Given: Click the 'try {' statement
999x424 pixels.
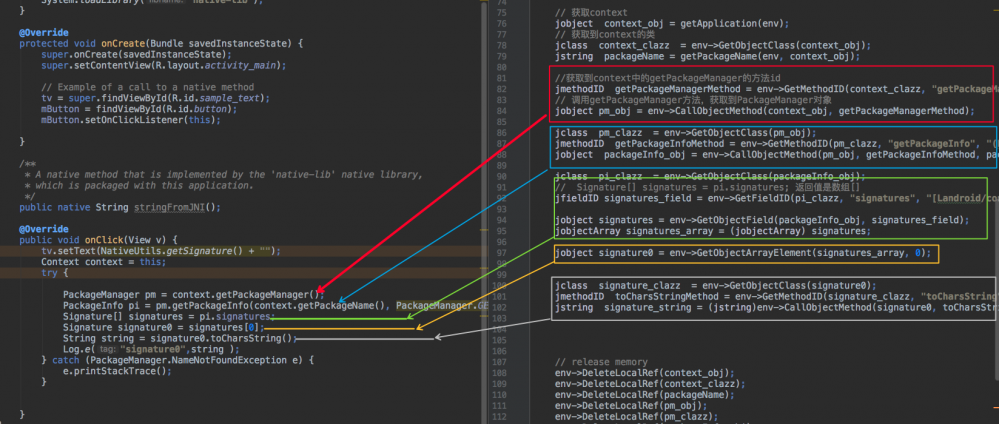Looking at the screenshot, I should 55,272.
